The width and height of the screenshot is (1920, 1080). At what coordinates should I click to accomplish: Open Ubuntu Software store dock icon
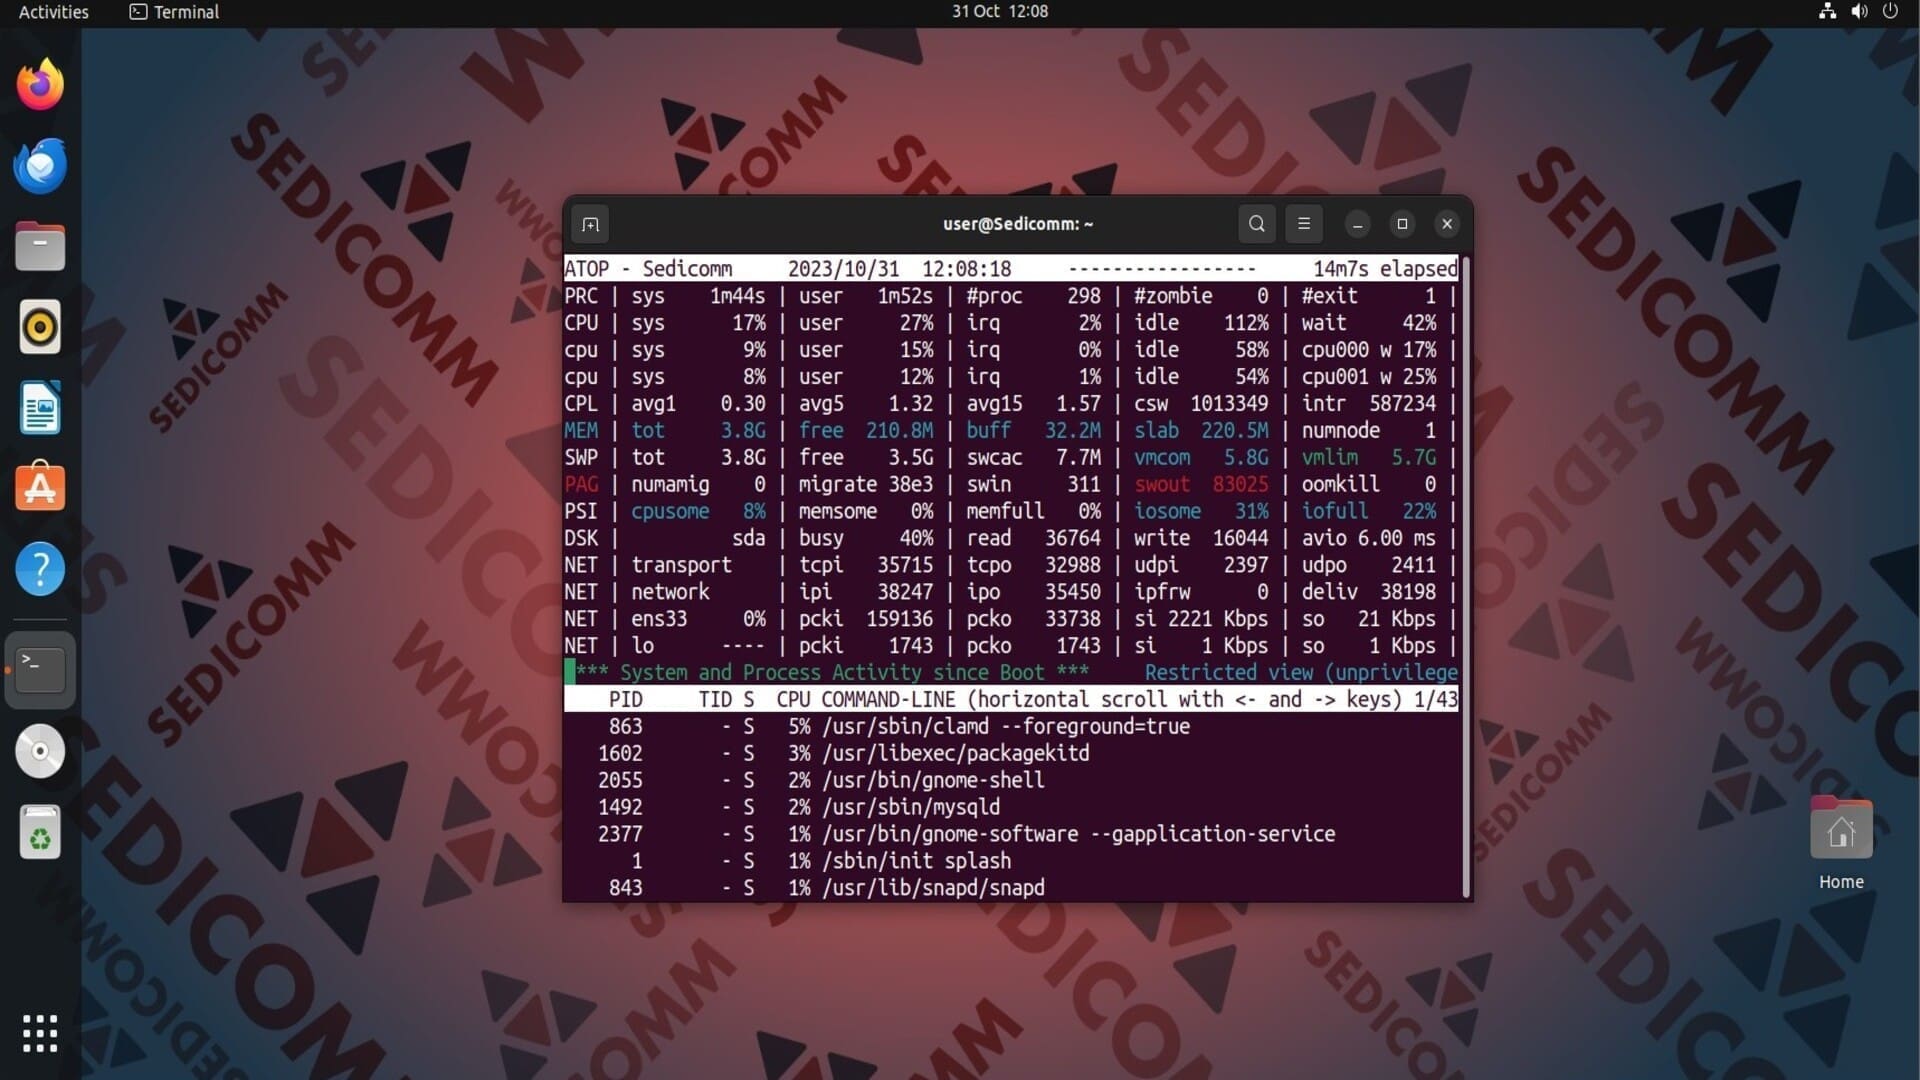pyautogui.click(x=40, y=488)
